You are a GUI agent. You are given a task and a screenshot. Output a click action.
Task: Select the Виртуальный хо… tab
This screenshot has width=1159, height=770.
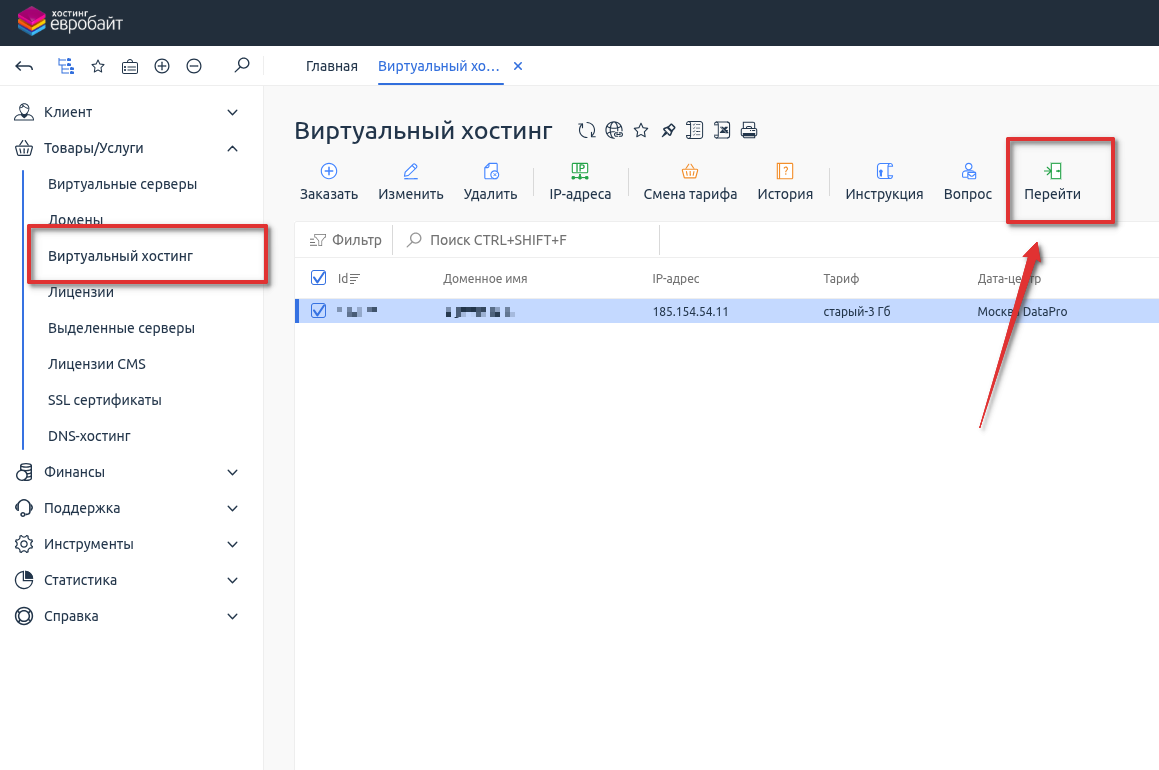tap(439, 67)
